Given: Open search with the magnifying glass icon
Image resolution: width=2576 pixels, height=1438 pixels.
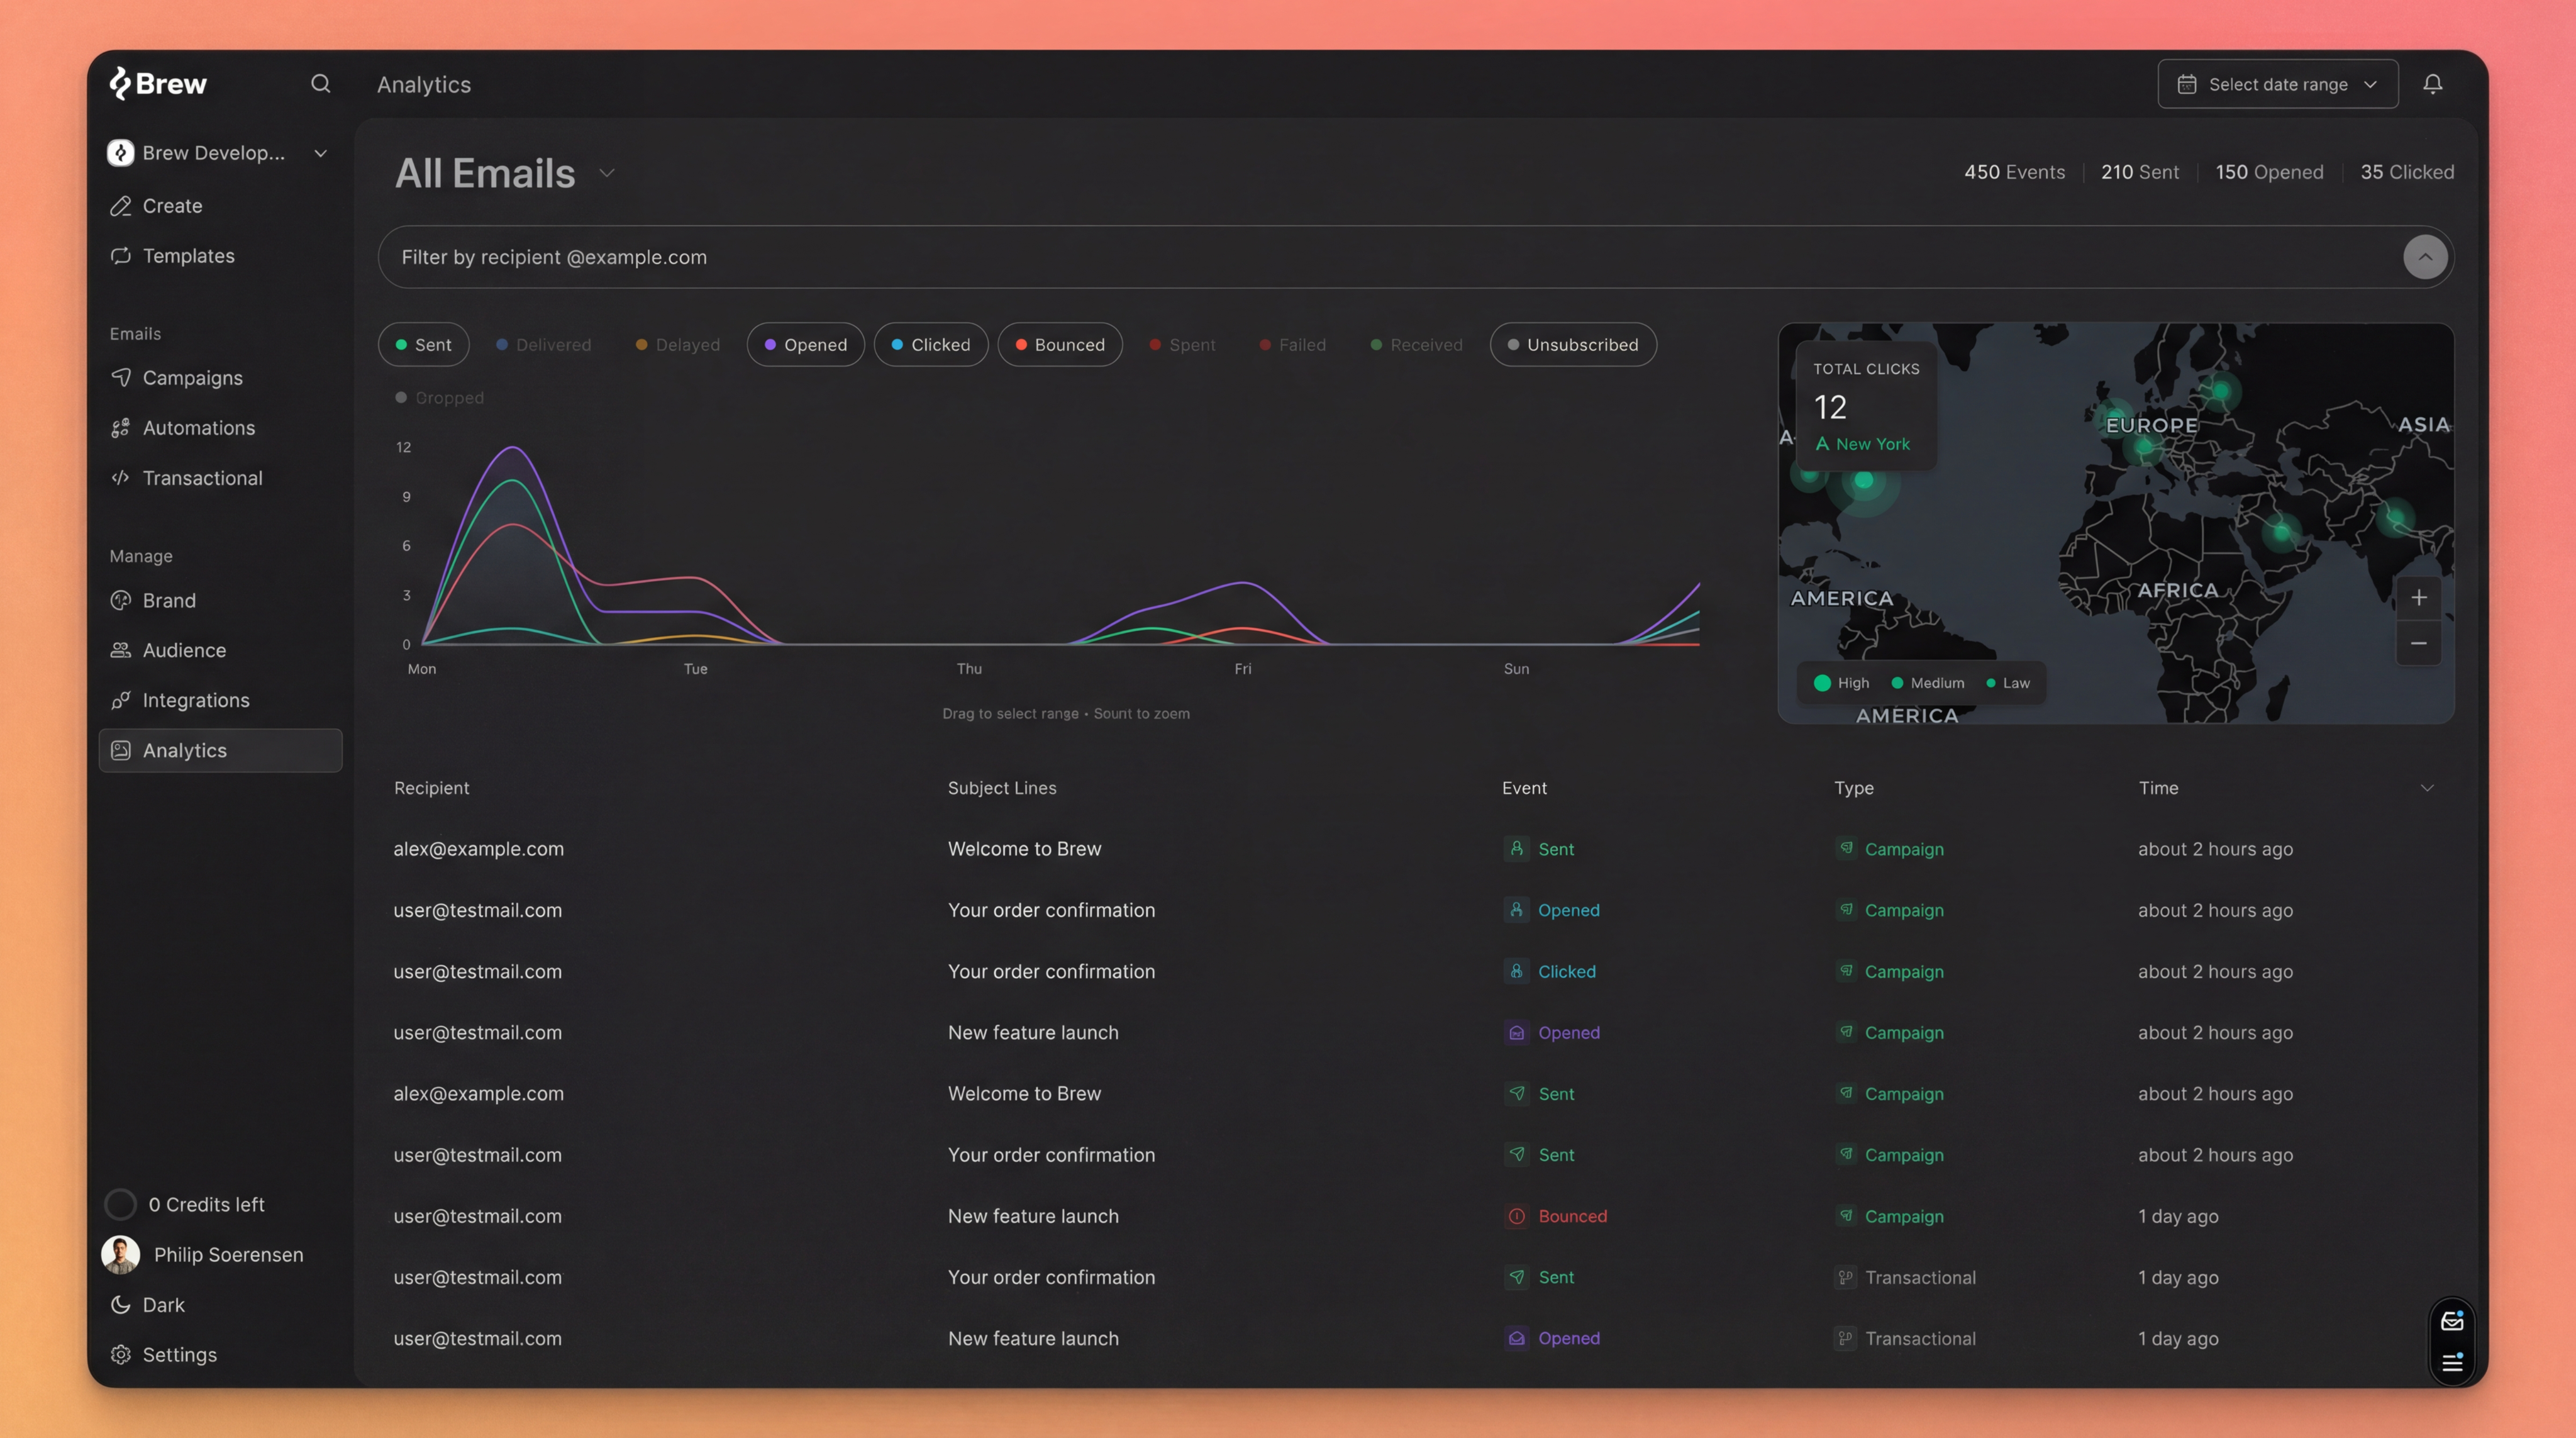Looking at the screenshot, I should pos(321,83).
